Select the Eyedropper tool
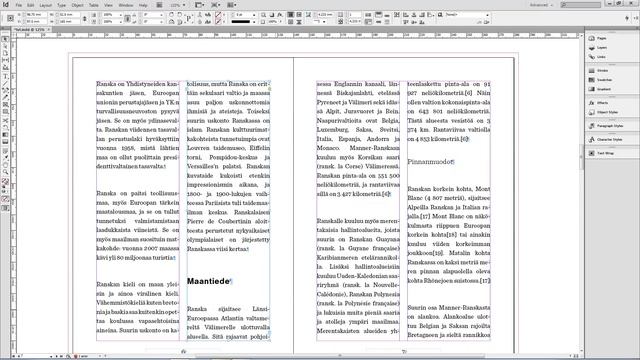The width and height of the screenshot is (640, 360). (x=5, y=158)
